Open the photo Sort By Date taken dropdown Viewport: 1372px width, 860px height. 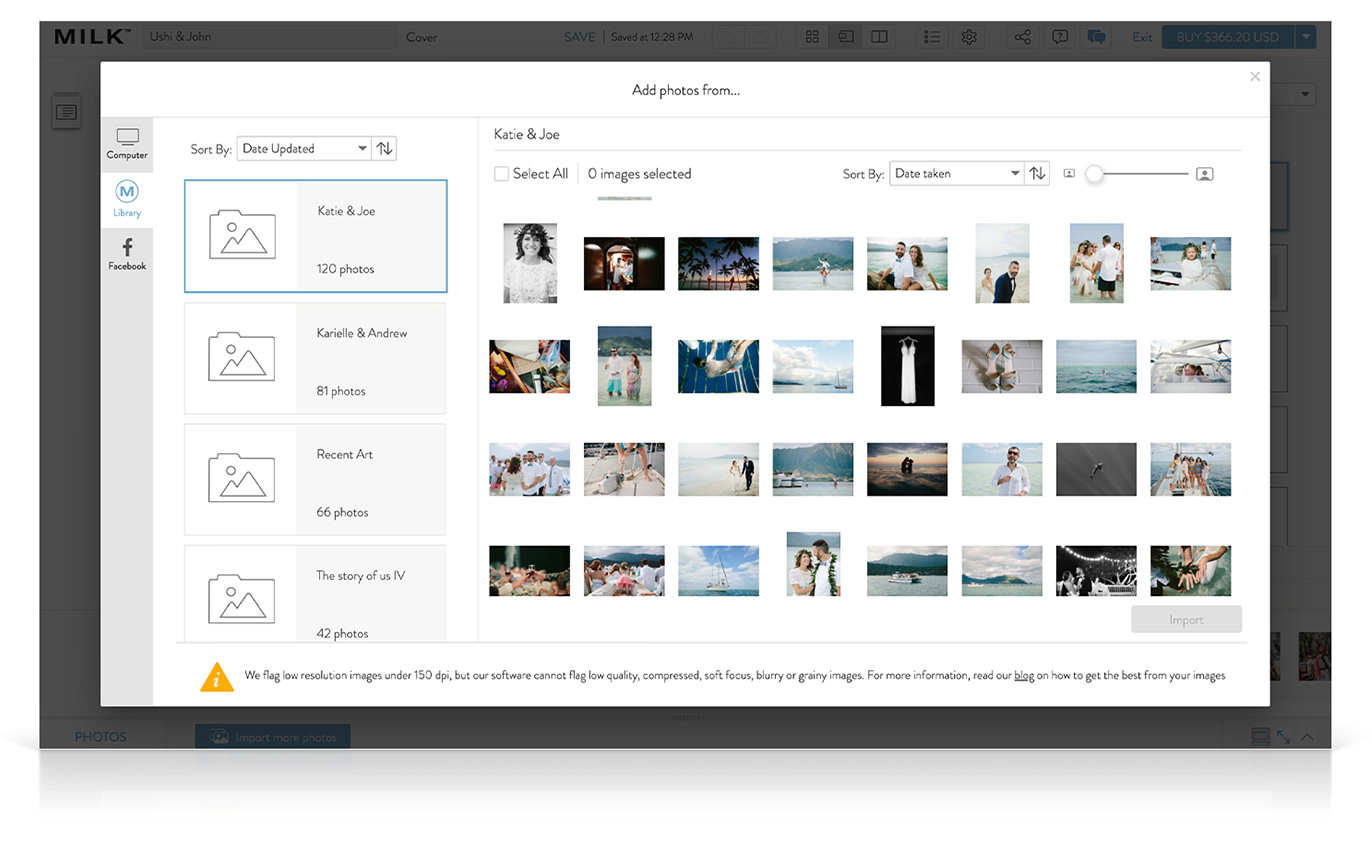[957, 174]
